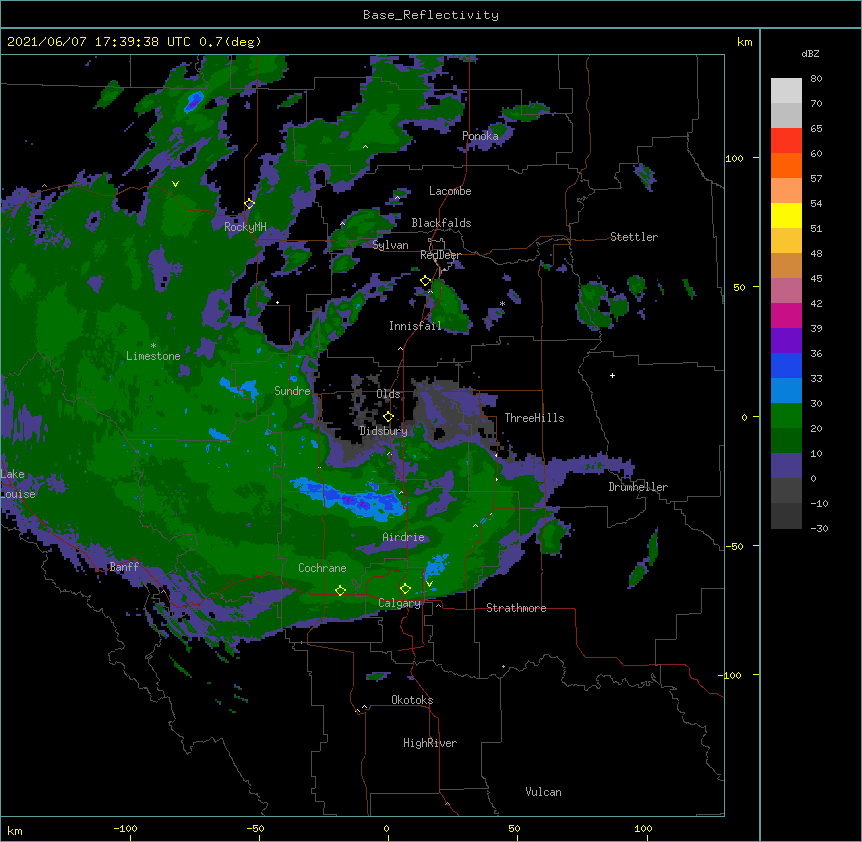This screenshot has height=842, width=862.
Task: Click the Stettler city label
Action: [633, 237]
